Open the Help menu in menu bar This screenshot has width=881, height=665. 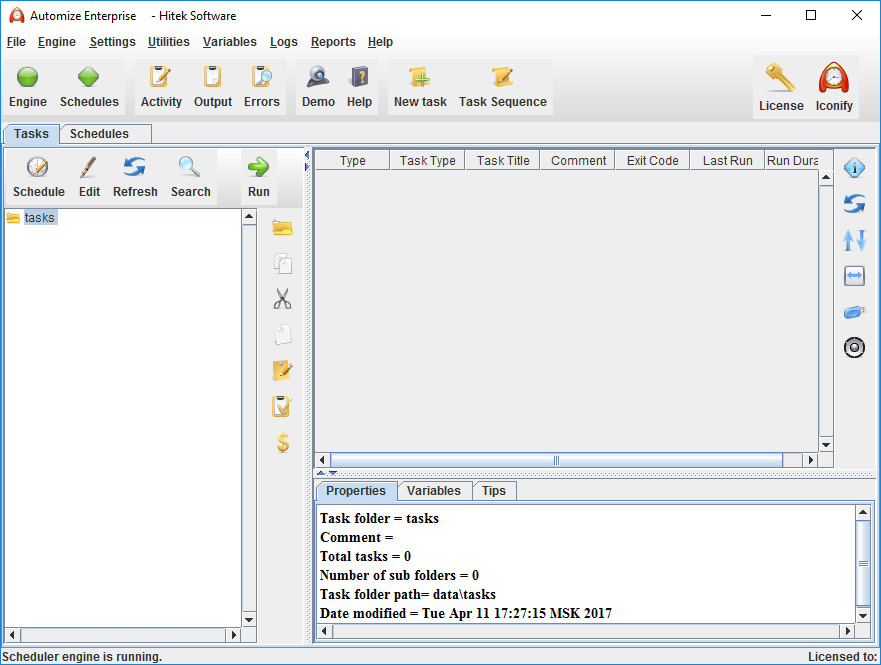380,42
